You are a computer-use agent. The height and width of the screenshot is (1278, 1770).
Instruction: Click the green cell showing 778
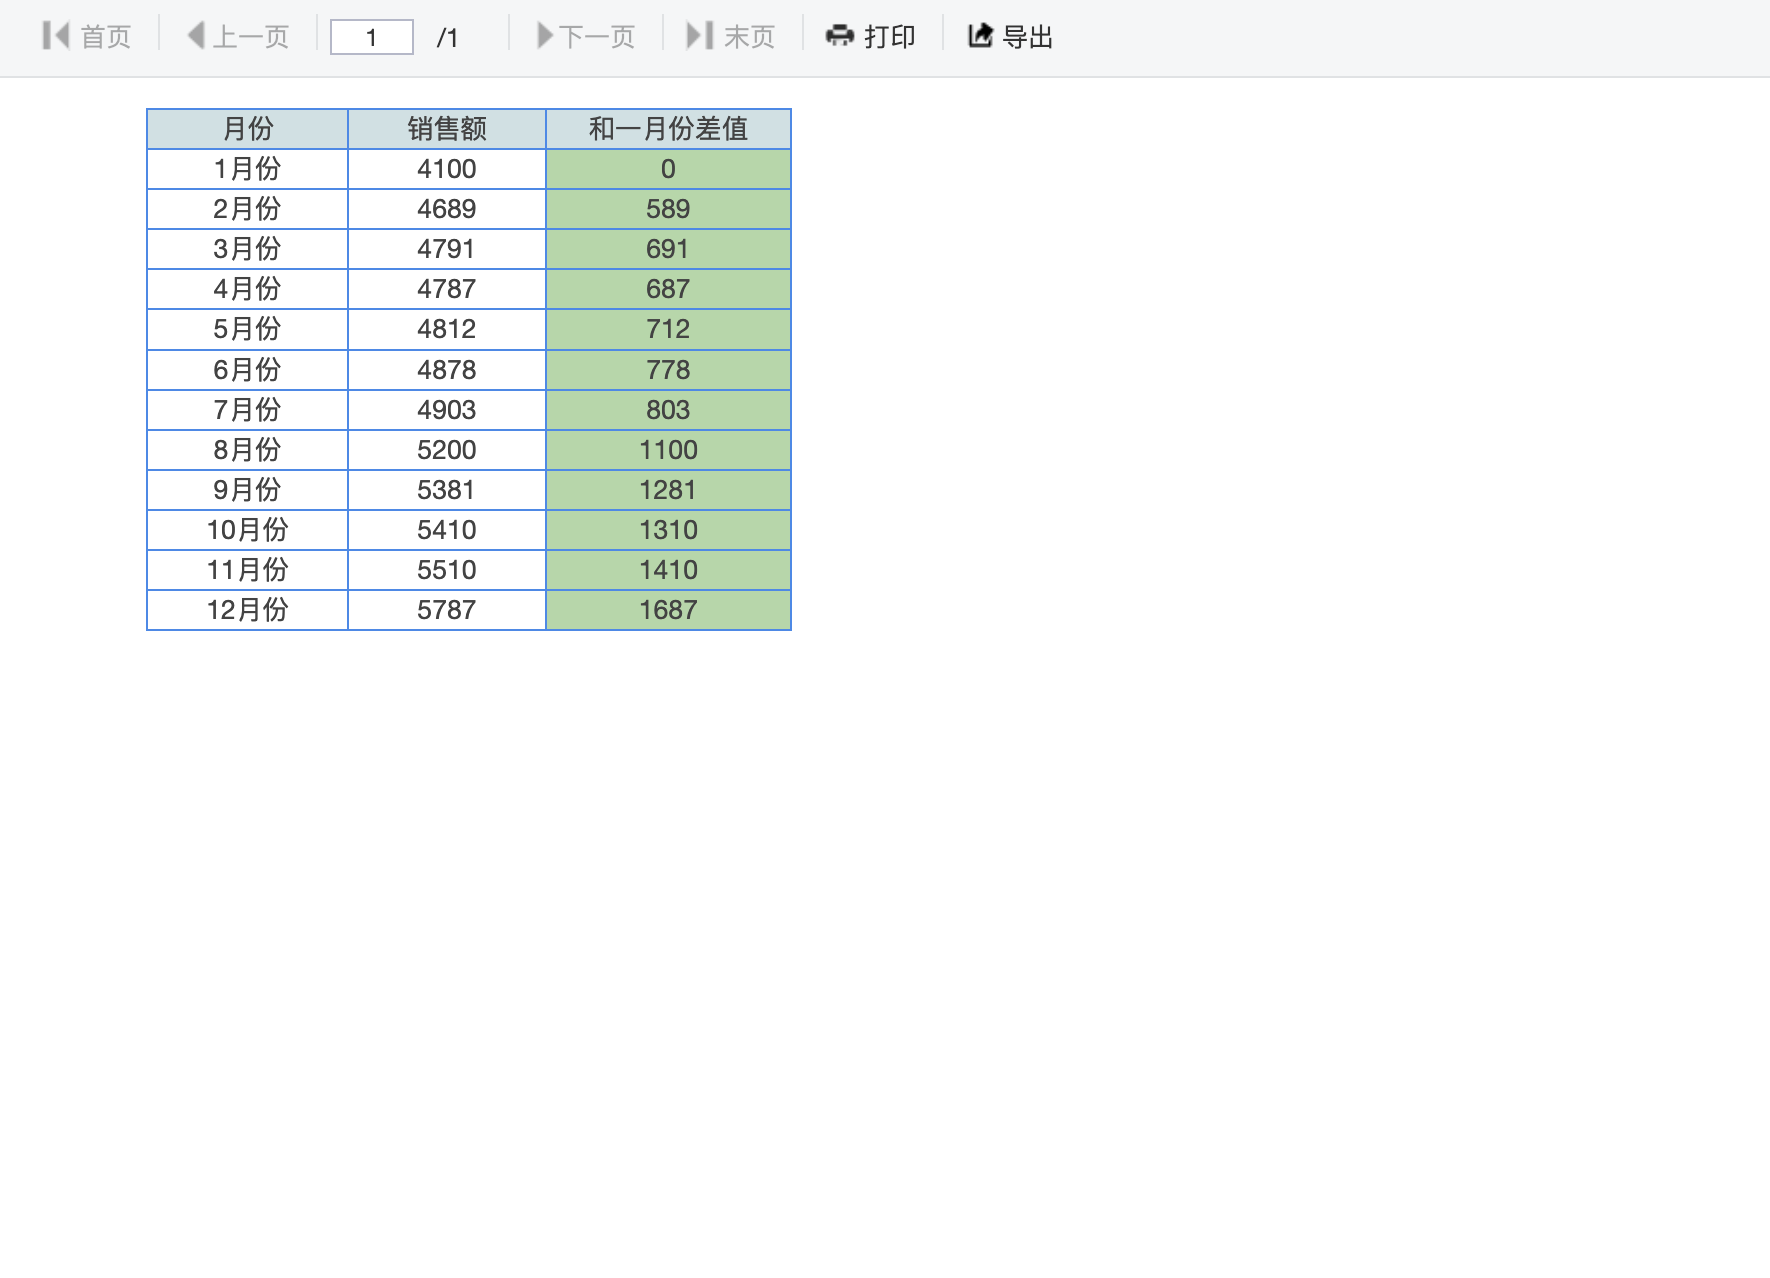668,370
